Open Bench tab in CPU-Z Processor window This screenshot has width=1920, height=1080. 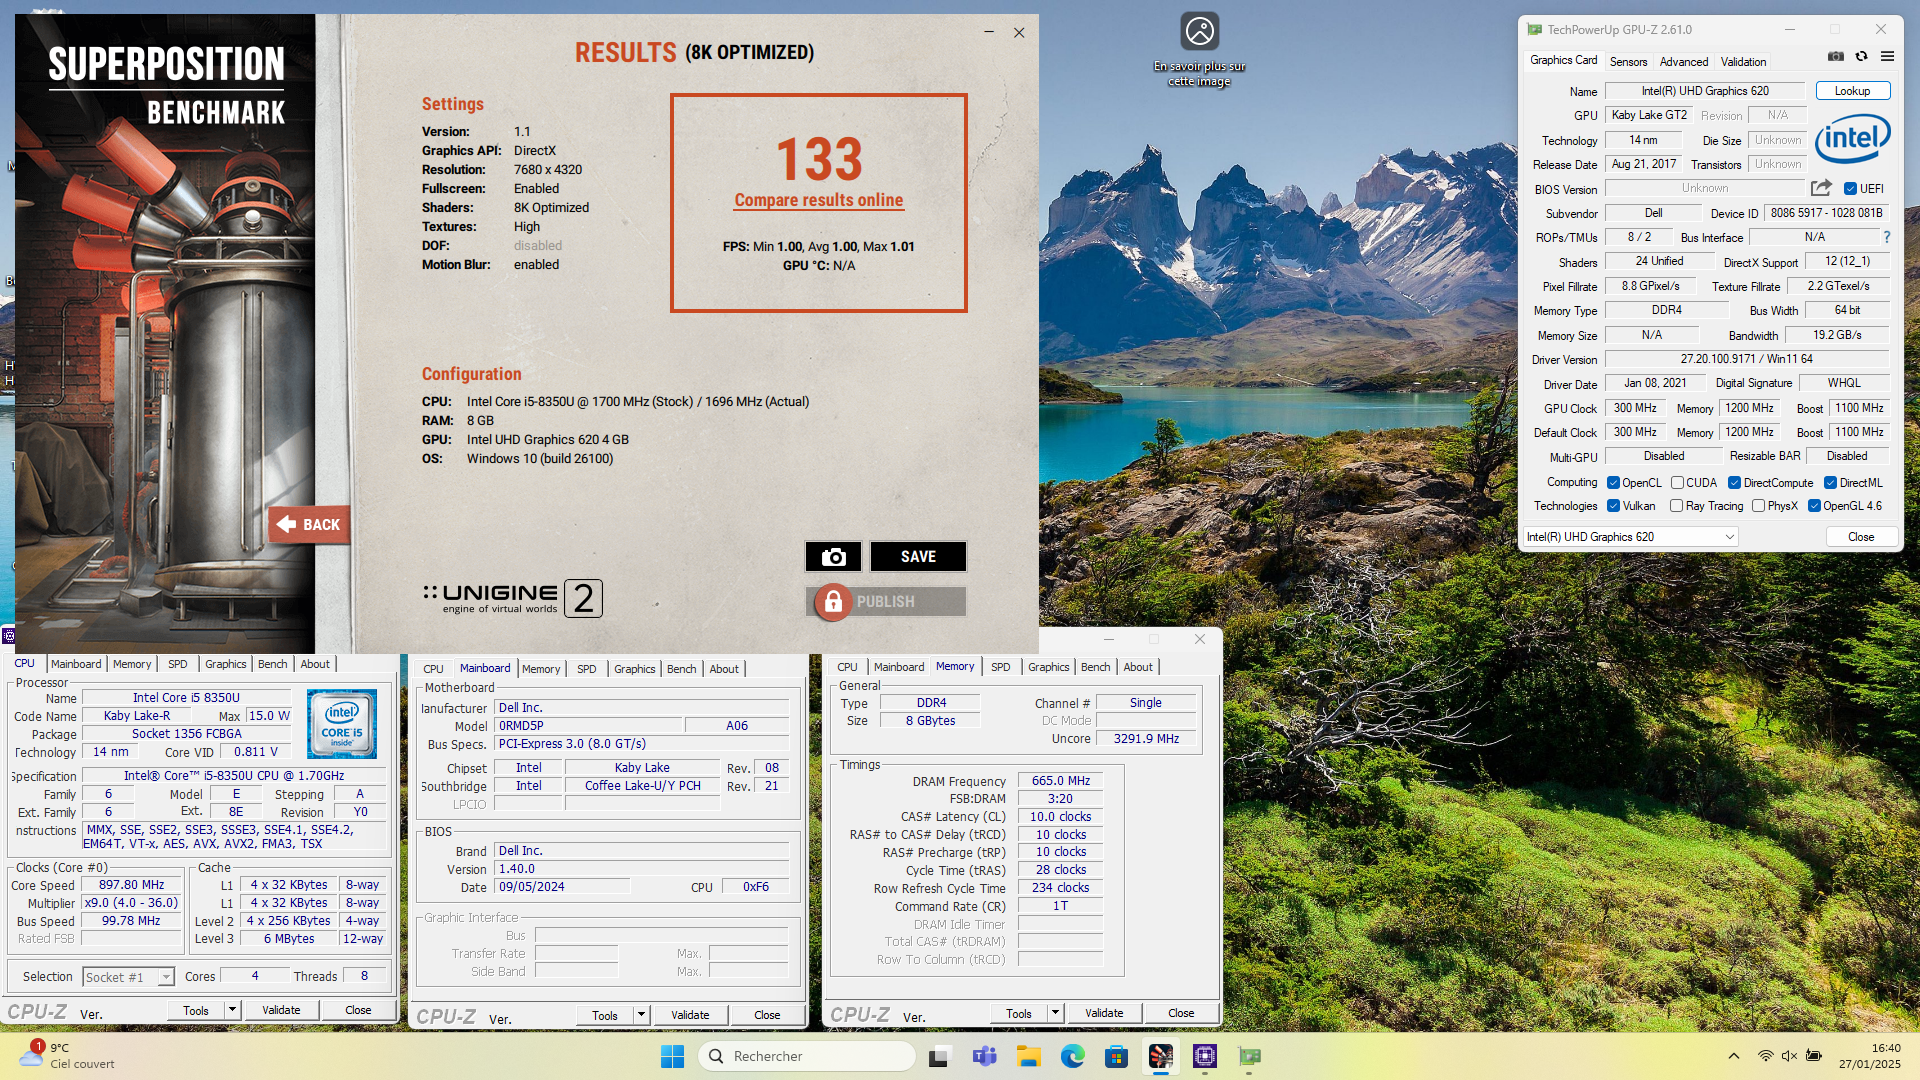(273, 664)
